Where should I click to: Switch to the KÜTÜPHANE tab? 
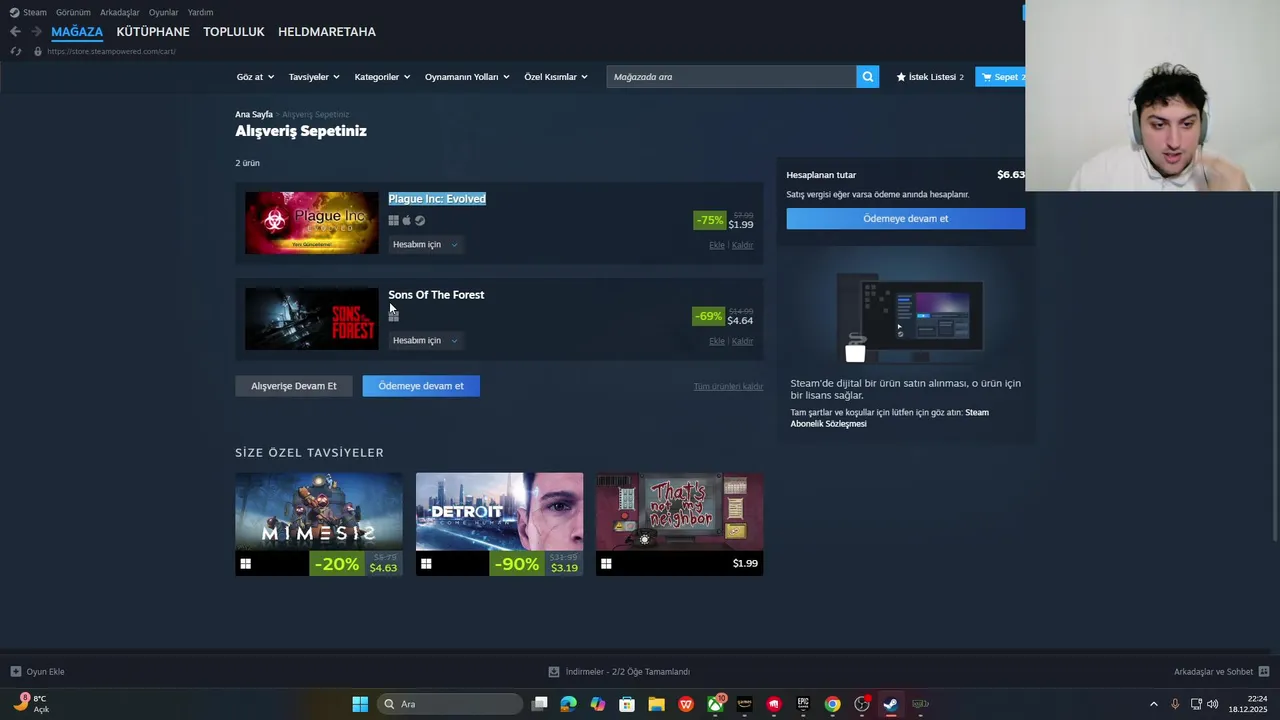[x=153, y=32]
